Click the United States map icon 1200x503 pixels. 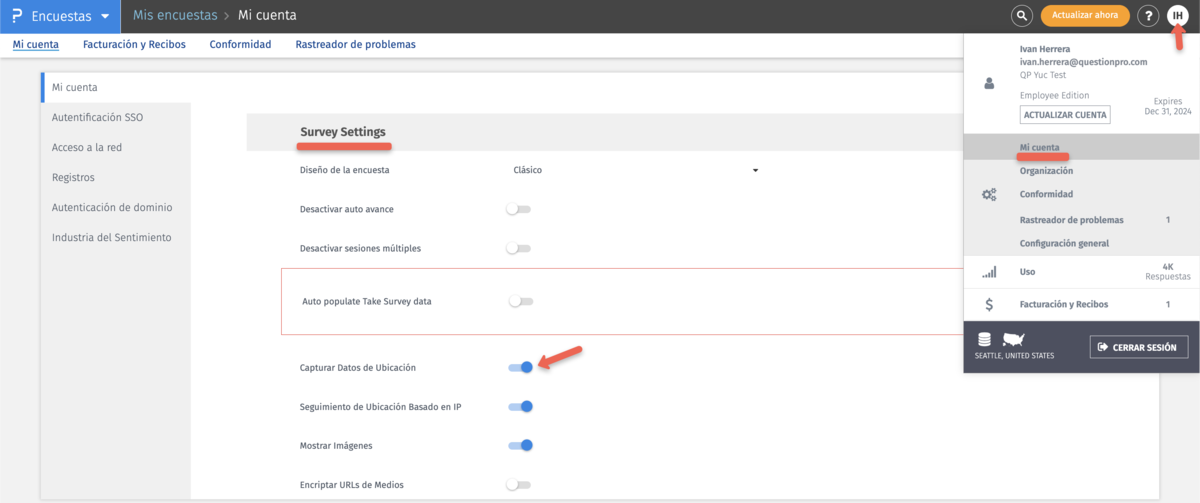tap(1013, 340)
